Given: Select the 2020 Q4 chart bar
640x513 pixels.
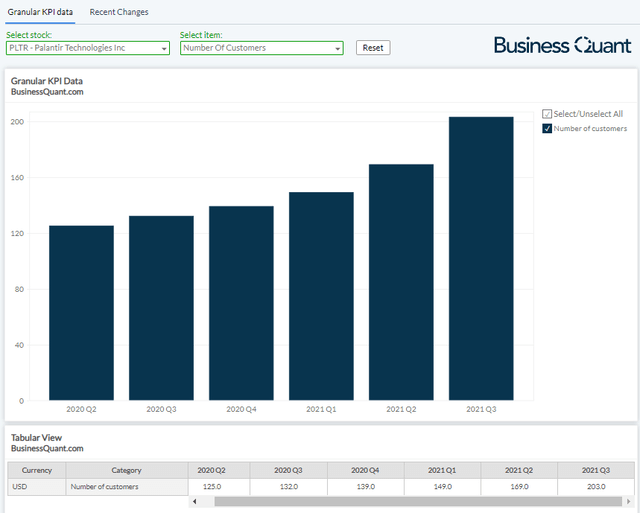Looking at the screenshot, I should click(x=241, y=303).
